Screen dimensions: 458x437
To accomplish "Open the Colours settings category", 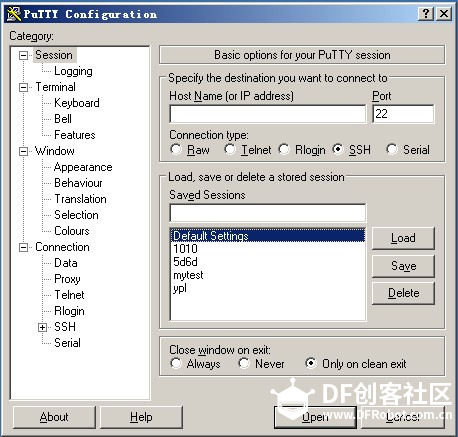I will tap(72, 231).
